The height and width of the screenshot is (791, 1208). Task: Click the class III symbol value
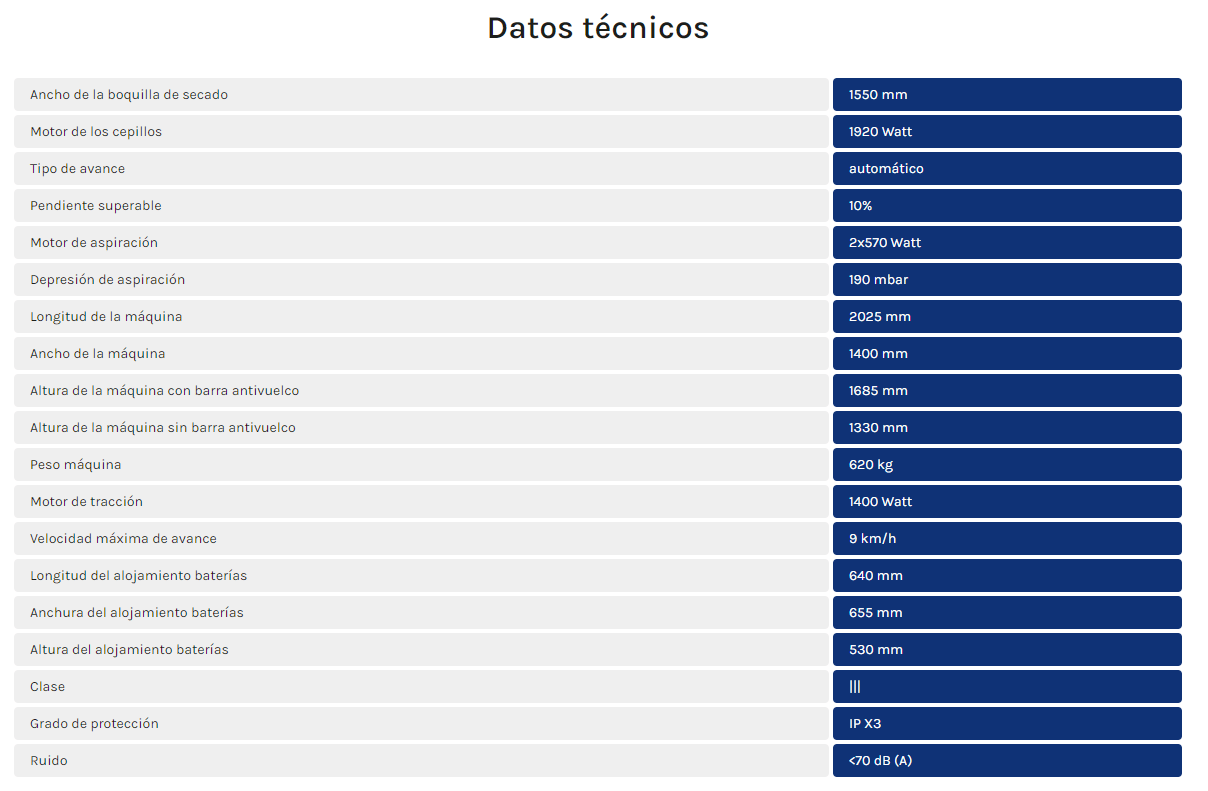click(x=855, y=687)
